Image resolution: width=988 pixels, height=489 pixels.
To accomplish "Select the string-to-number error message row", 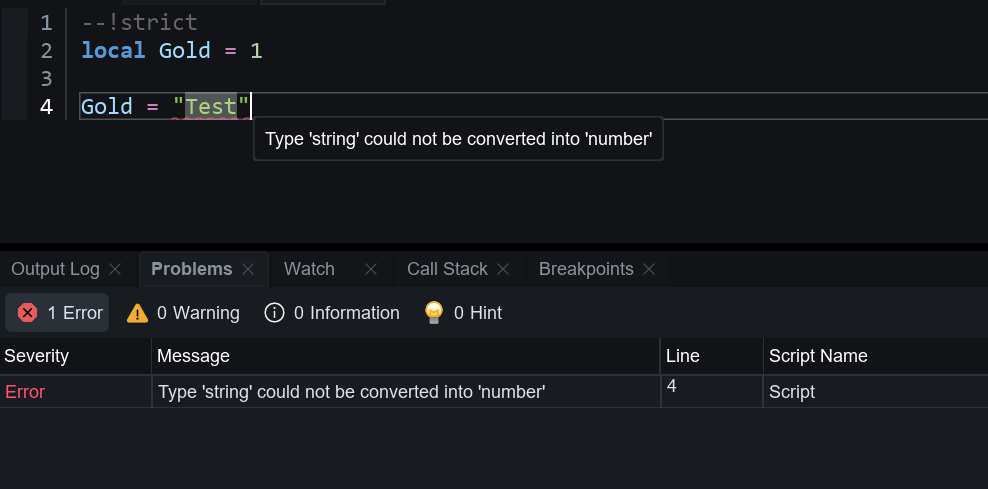I will (x=351, y=392).
